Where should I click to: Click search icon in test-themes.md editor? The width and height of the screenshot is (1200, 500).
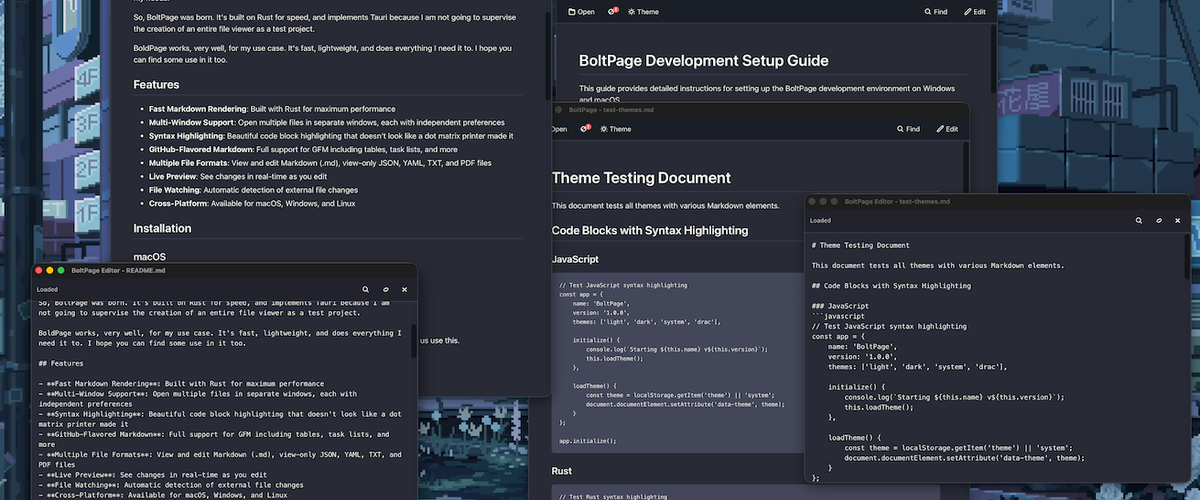[1138, 220]
